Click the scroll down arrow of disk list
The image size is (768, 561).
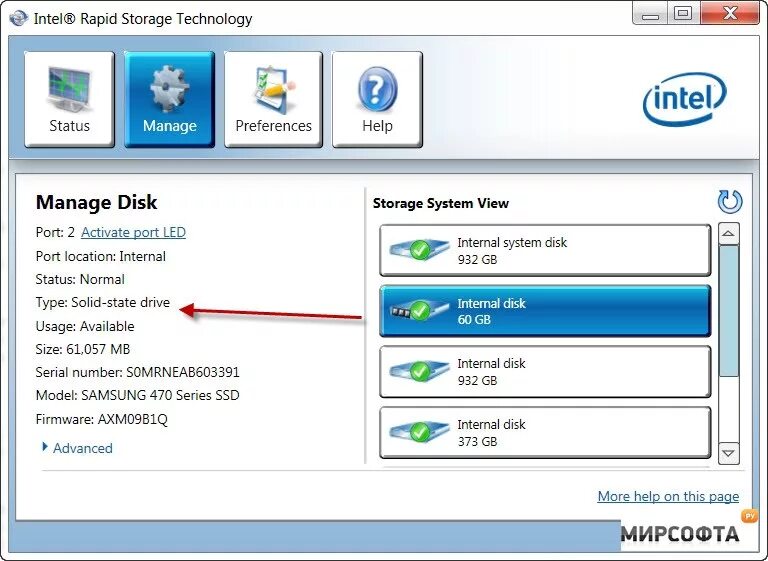(x=728, y=453)
